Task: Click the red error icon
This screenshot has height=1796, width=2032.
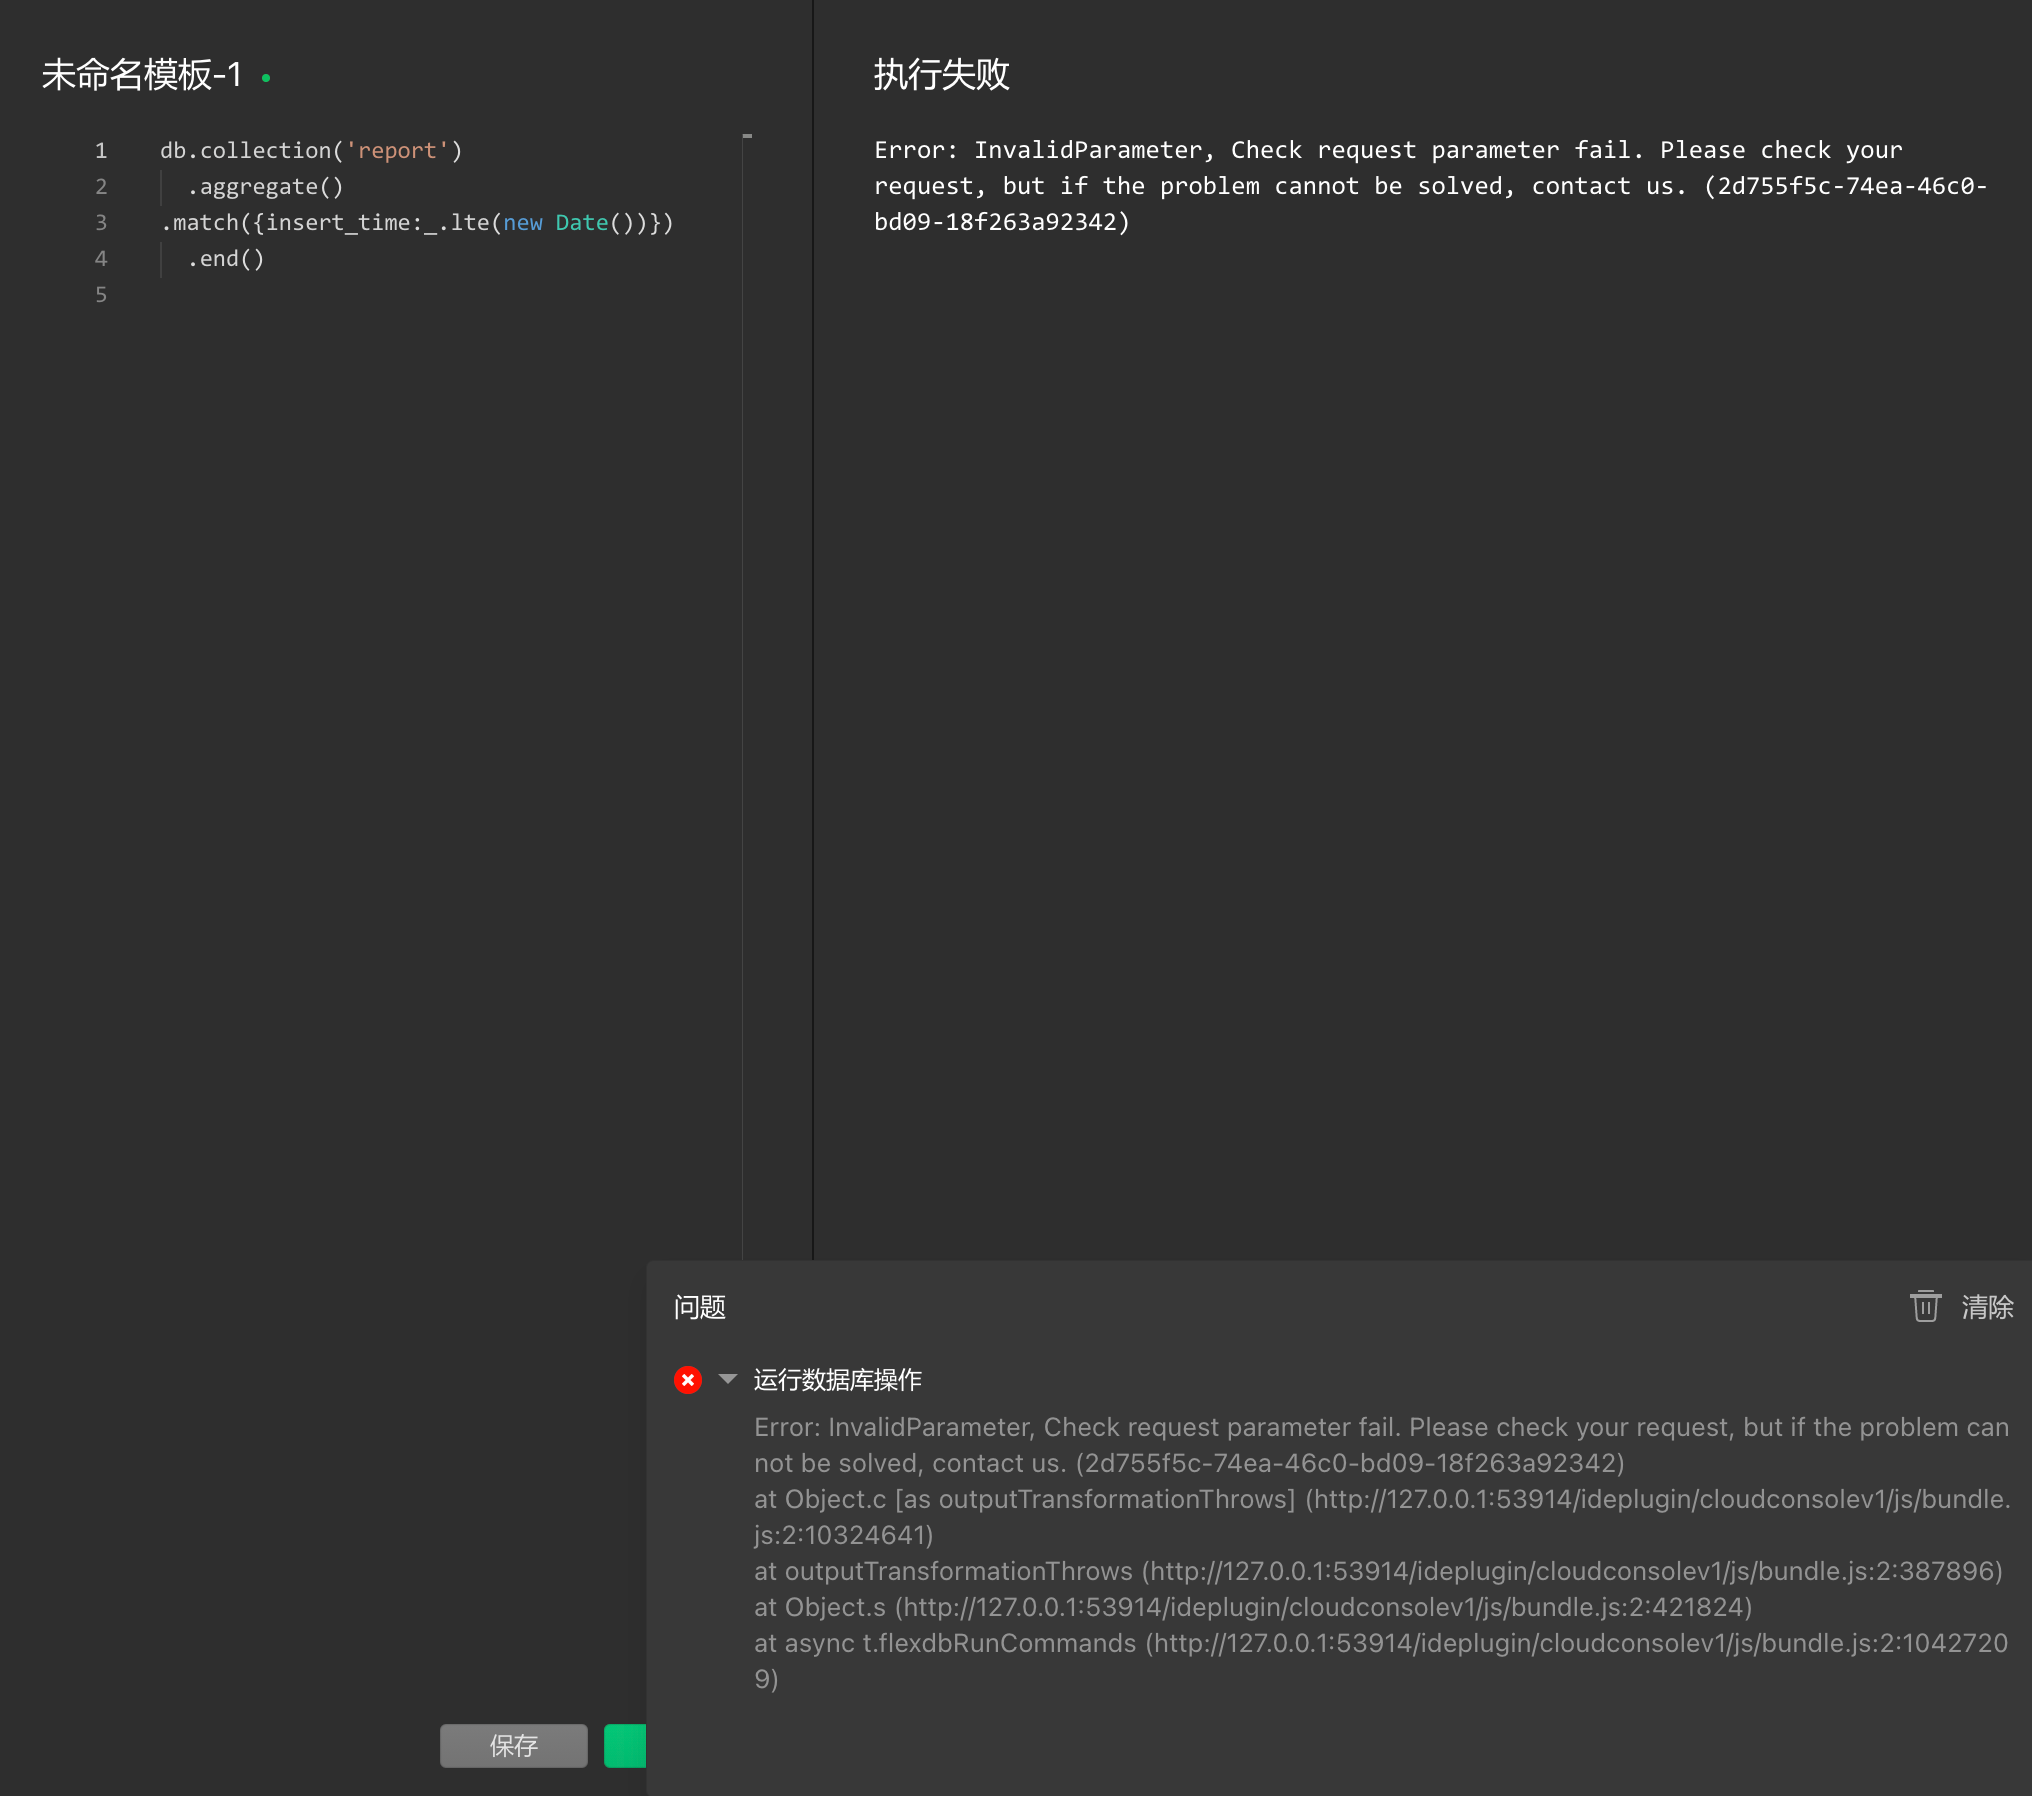Action: [688, 1380]
